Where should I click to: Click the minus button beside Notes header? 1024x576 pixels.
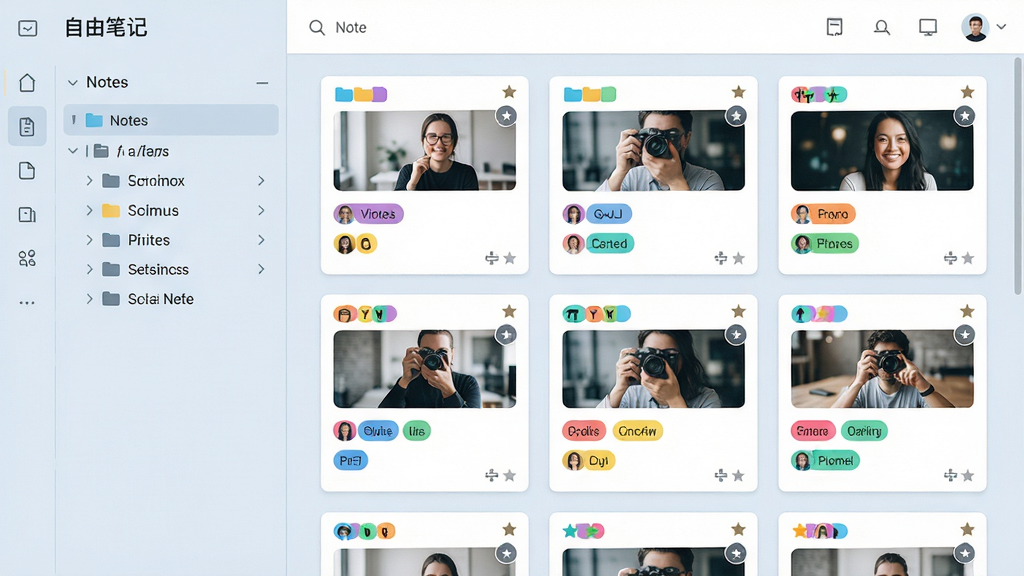[x=262, y=83]
